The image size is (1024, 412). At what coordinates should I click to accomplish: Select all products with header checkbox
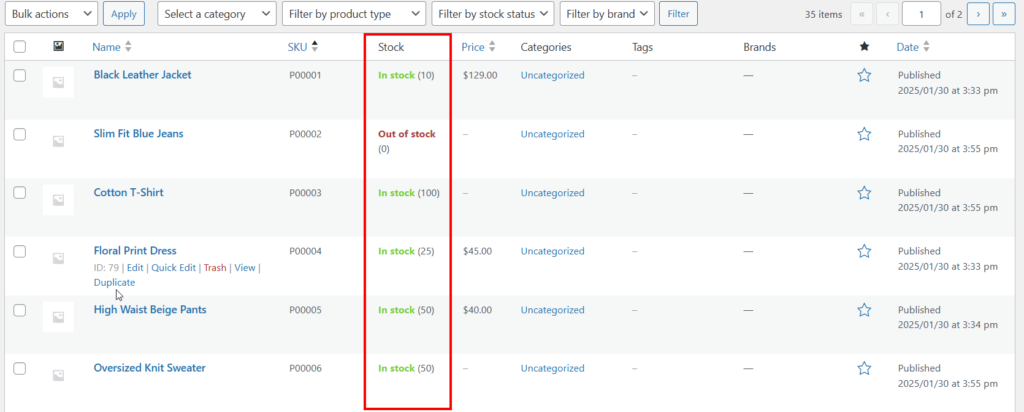point(20,47)
